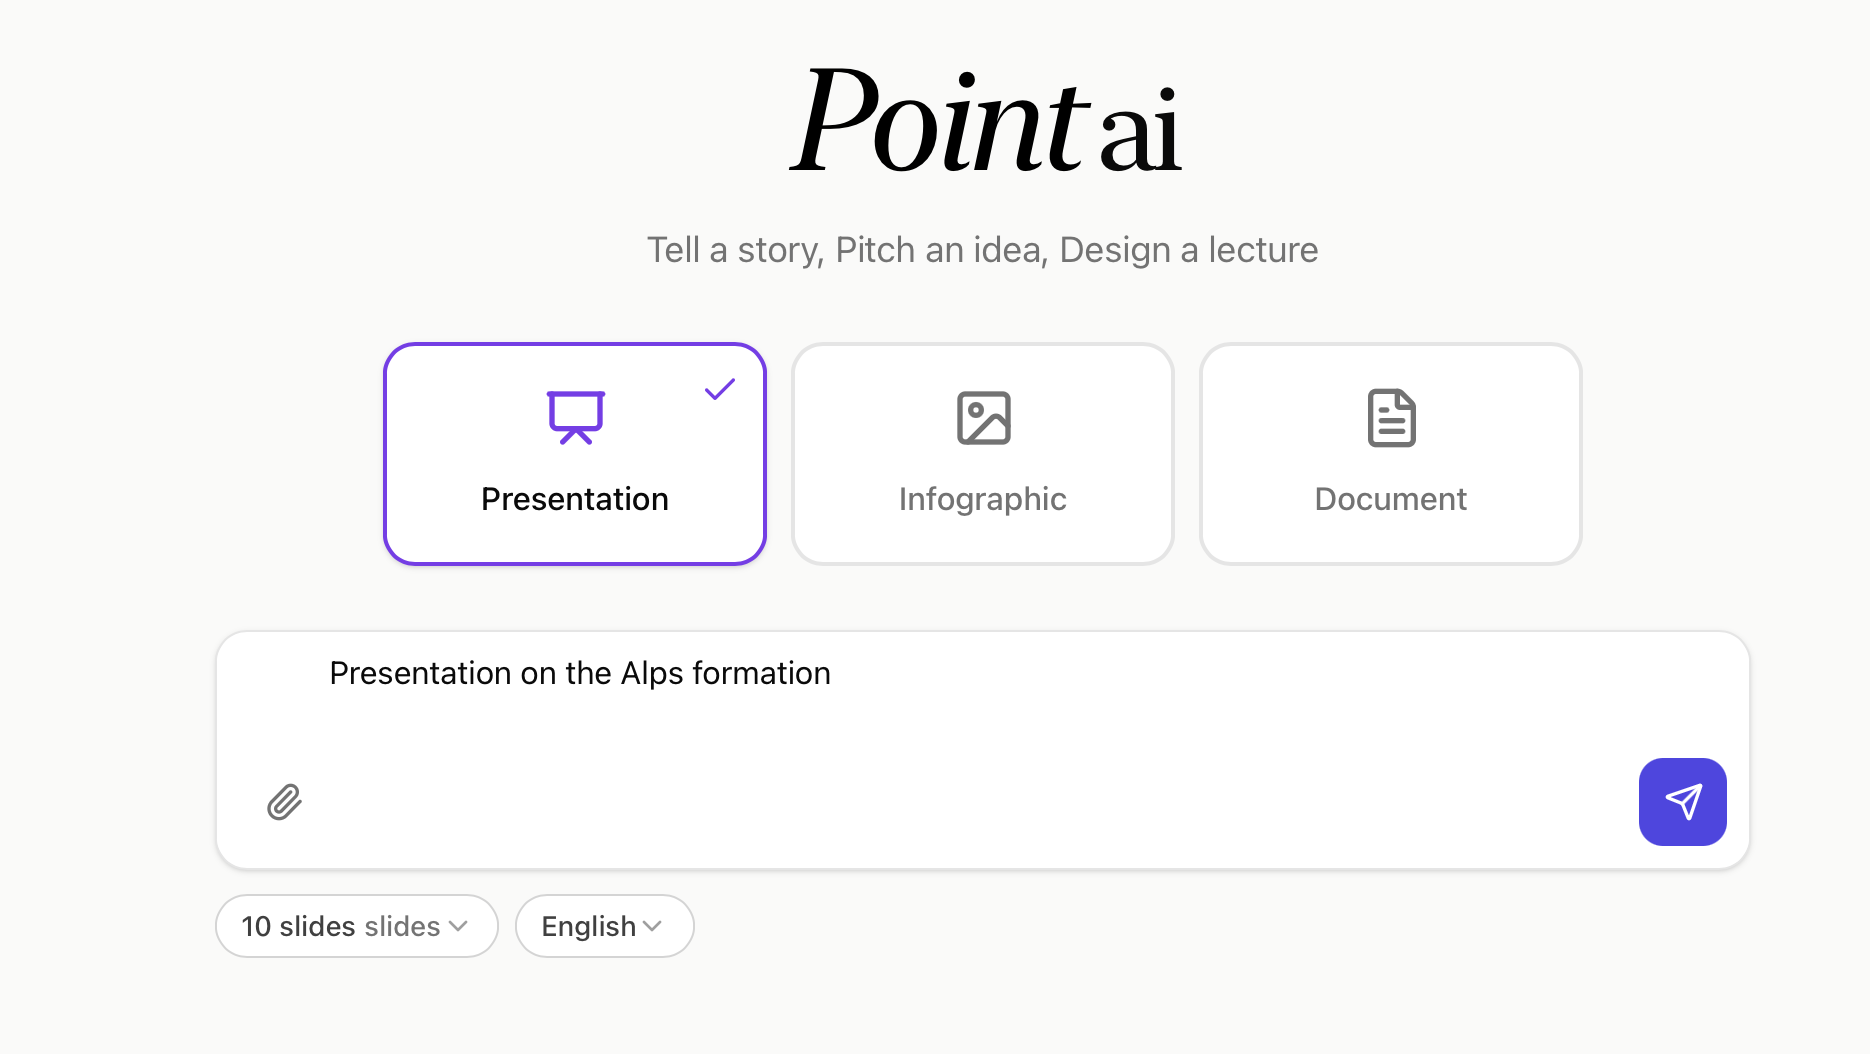Switch to the Infographic option card
1870x1054 pixels.
coord(982,453)
